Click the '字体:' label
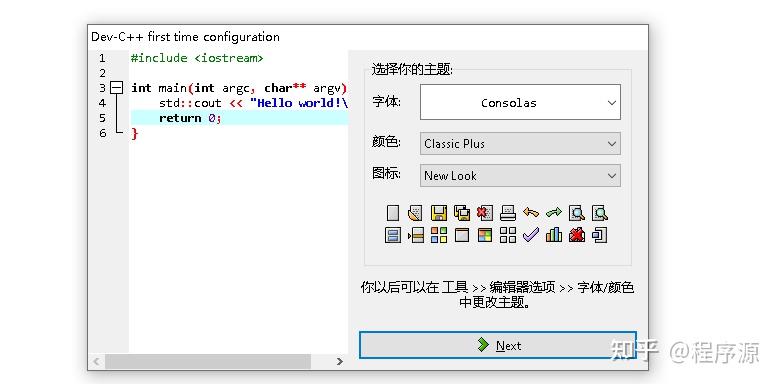The image size is (779, 384). tap(386, 101)
